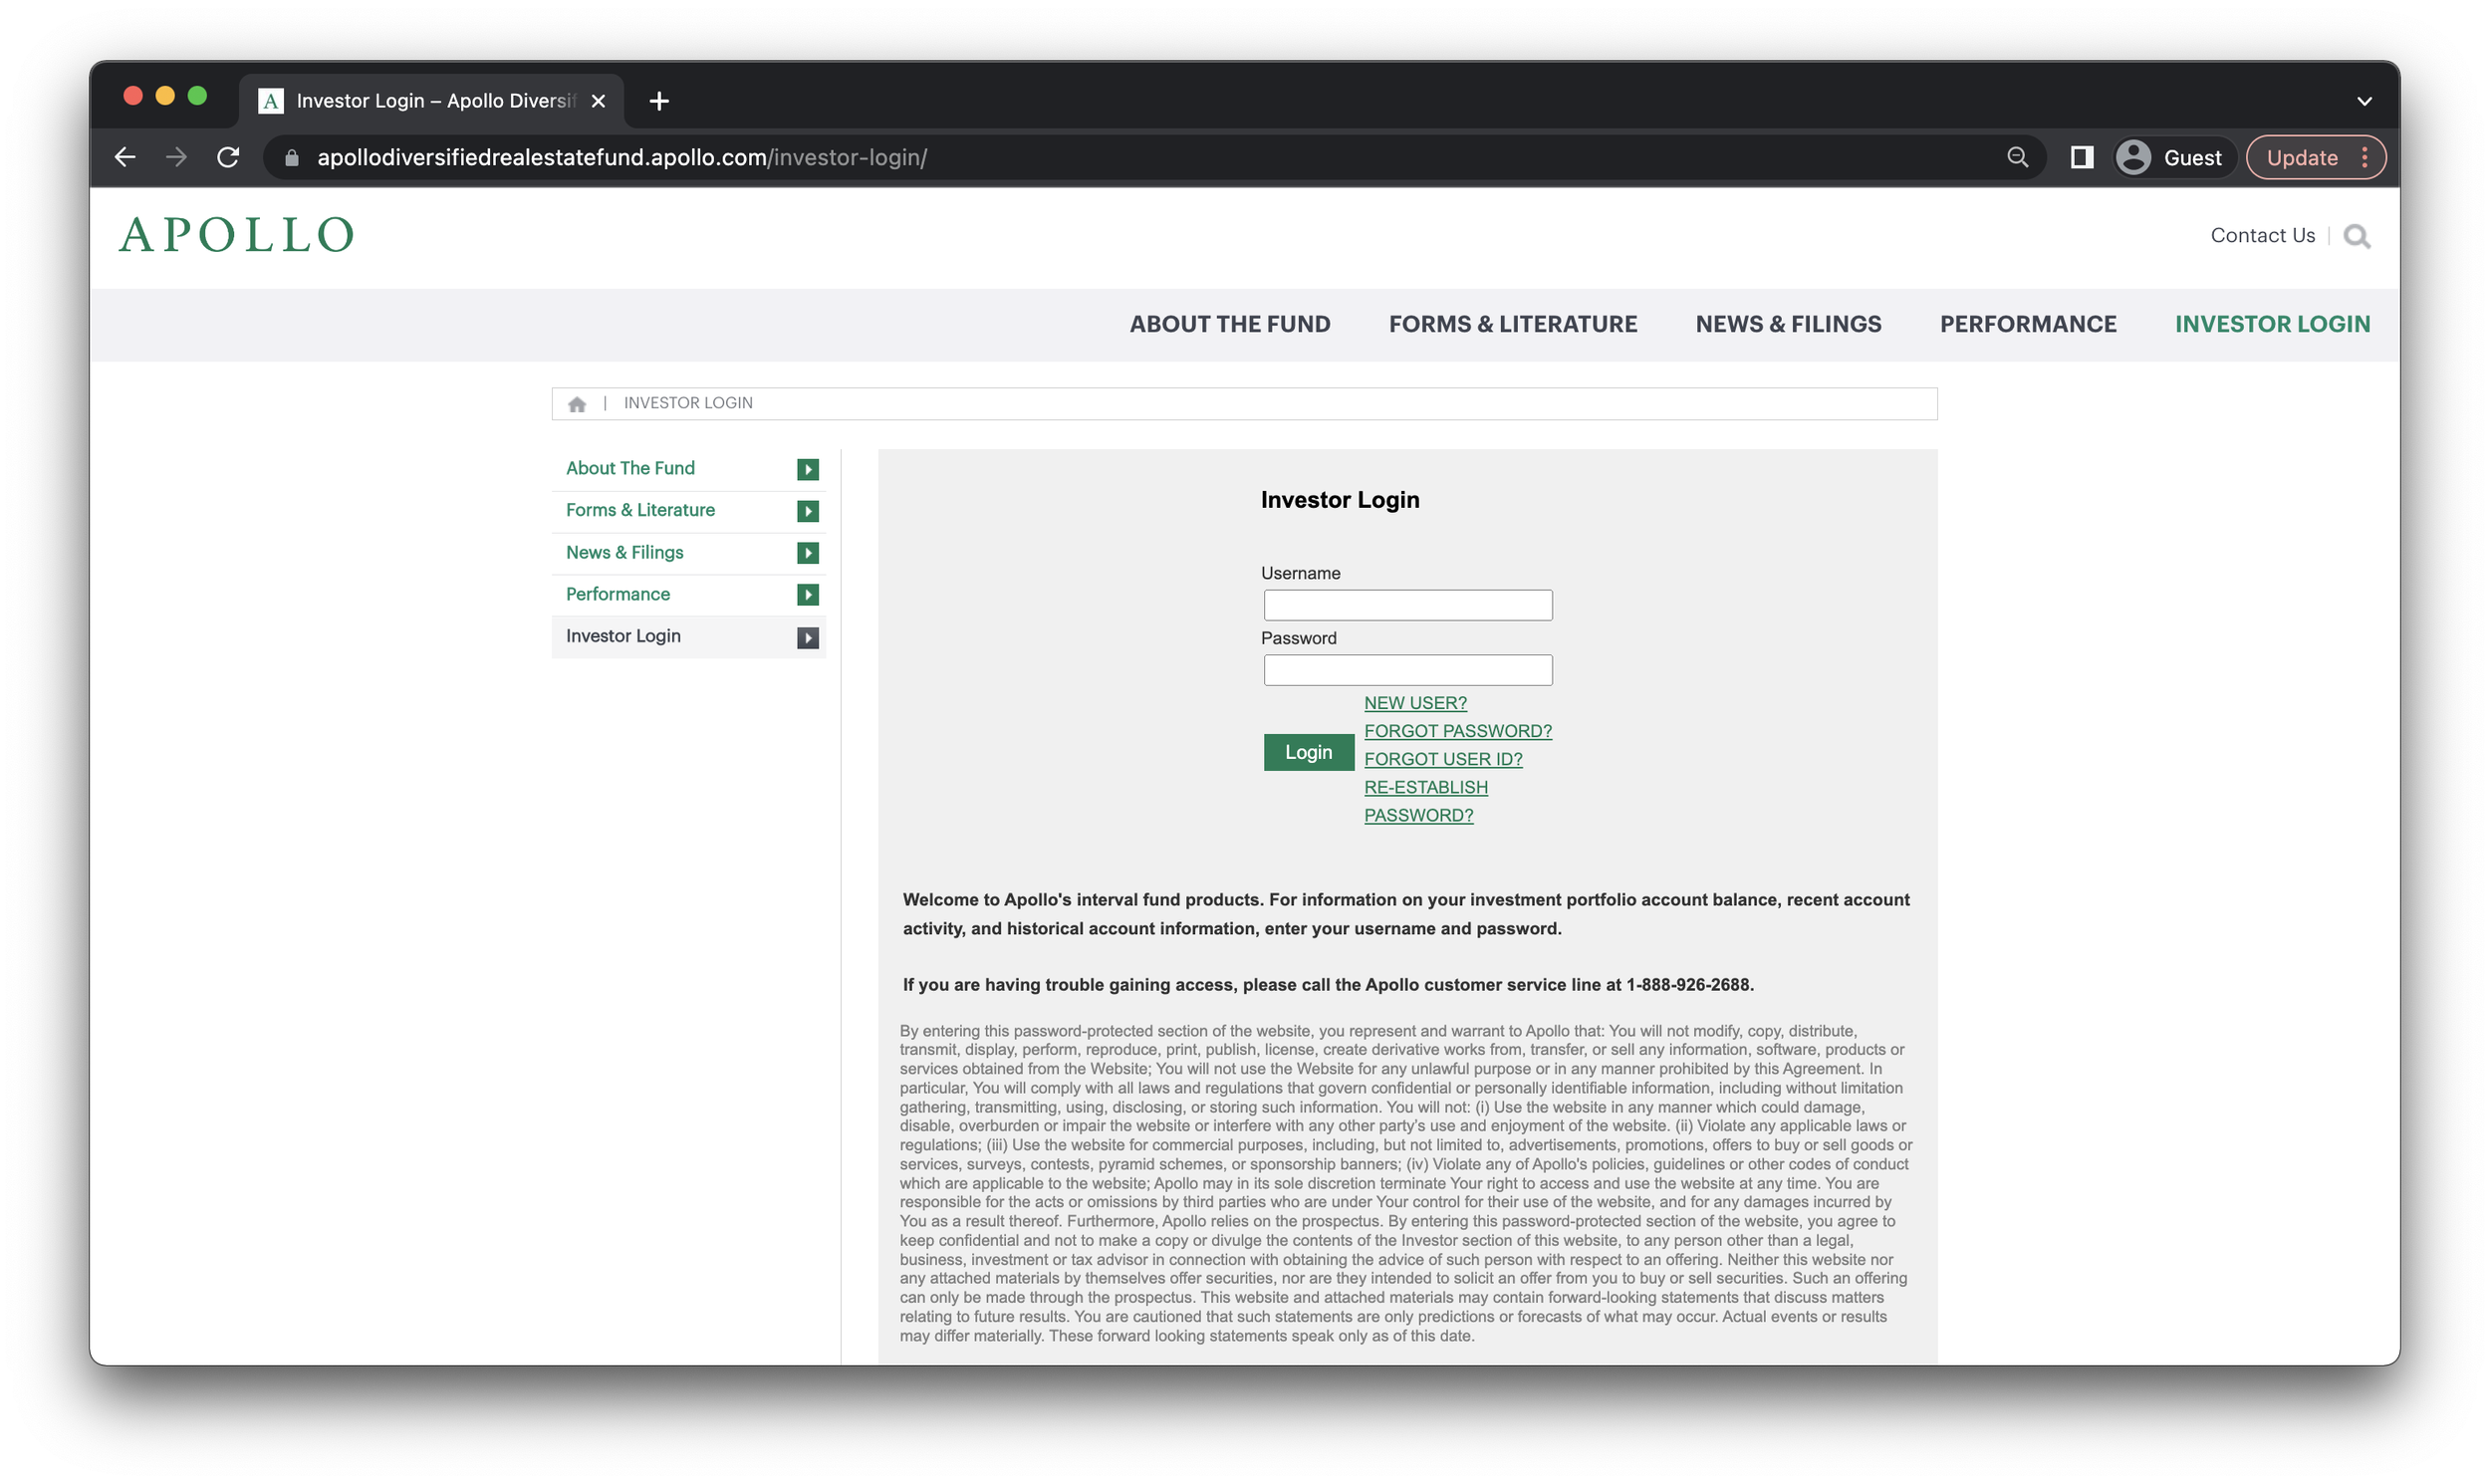2490x1484 pixels.
Task: Click the arrow next to News & Filings
Action: pyautogui.click(x=808, y=553)
